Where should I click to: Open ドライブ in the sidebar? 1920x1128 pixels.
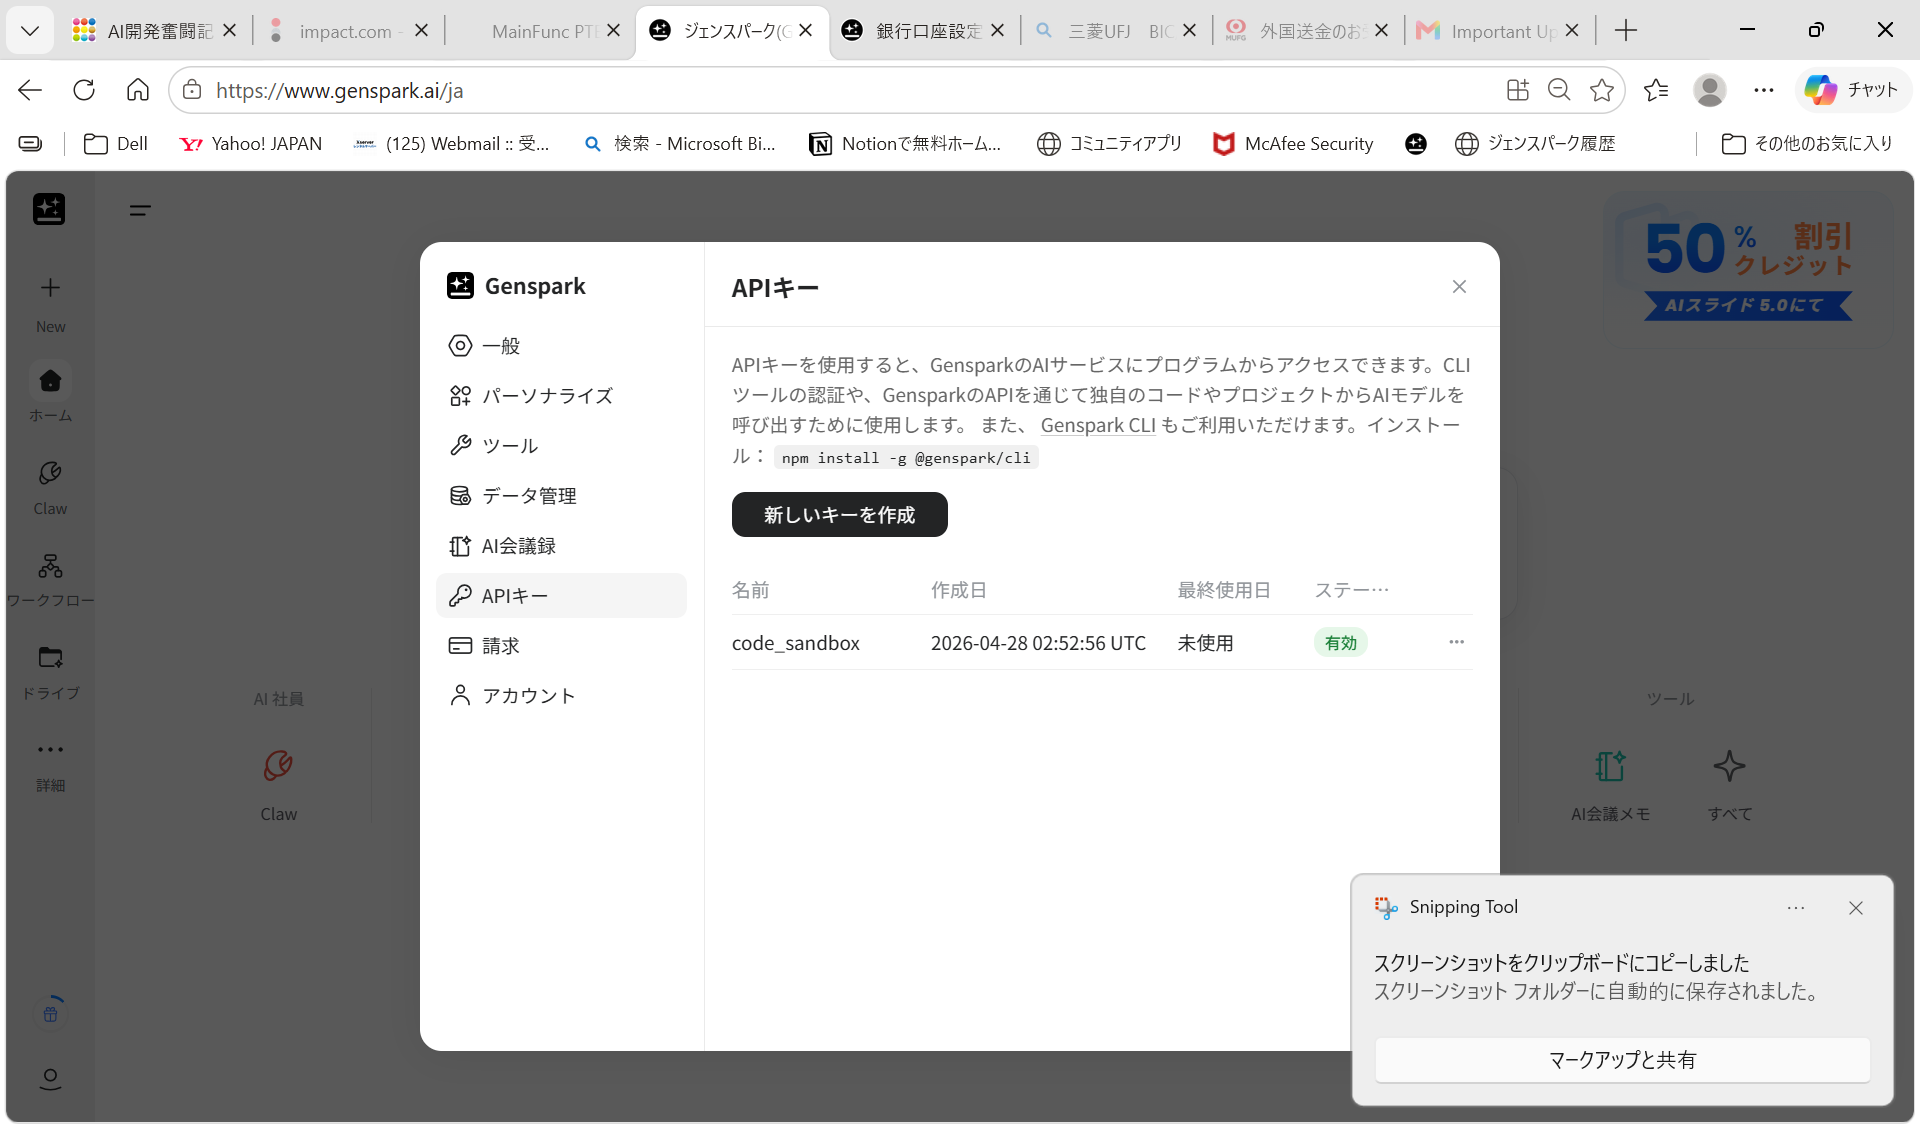(x=50, y=672)
